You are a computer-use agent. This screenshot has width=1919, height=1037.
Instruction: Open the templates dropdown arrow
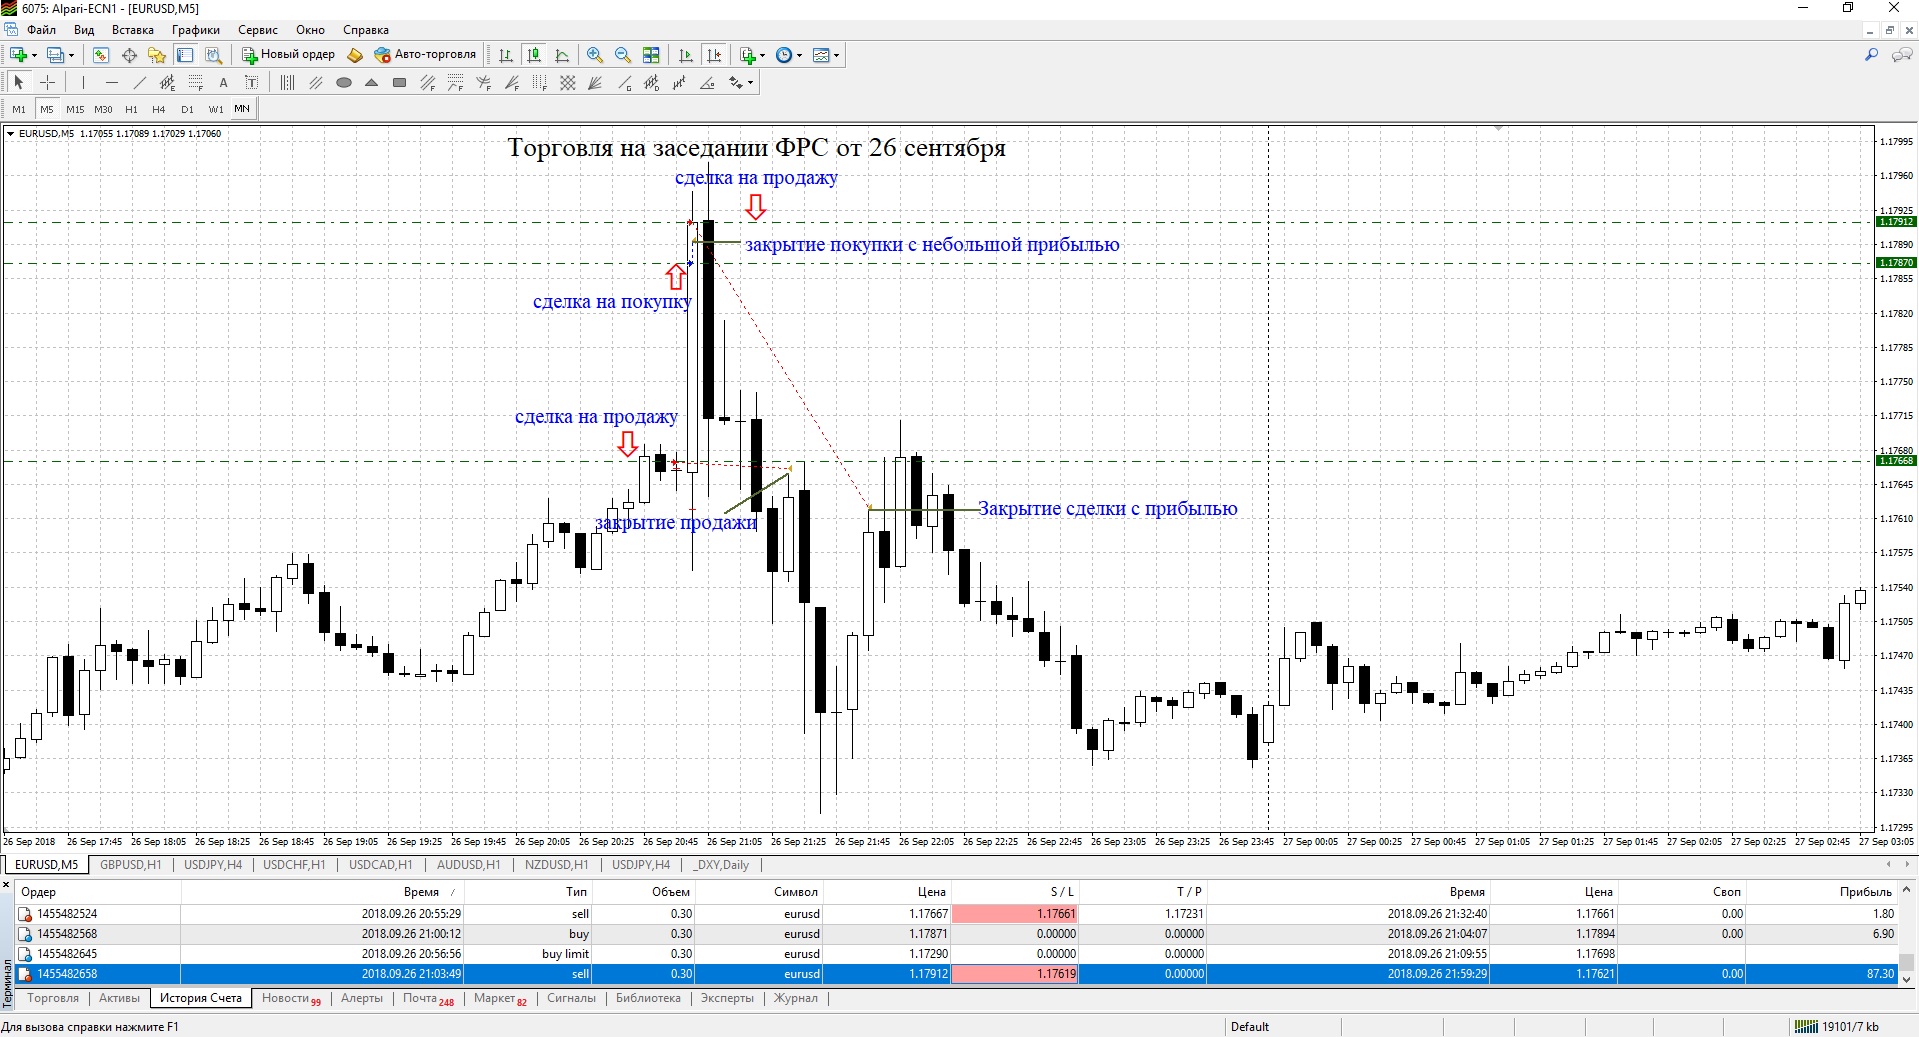pos(836,55)
